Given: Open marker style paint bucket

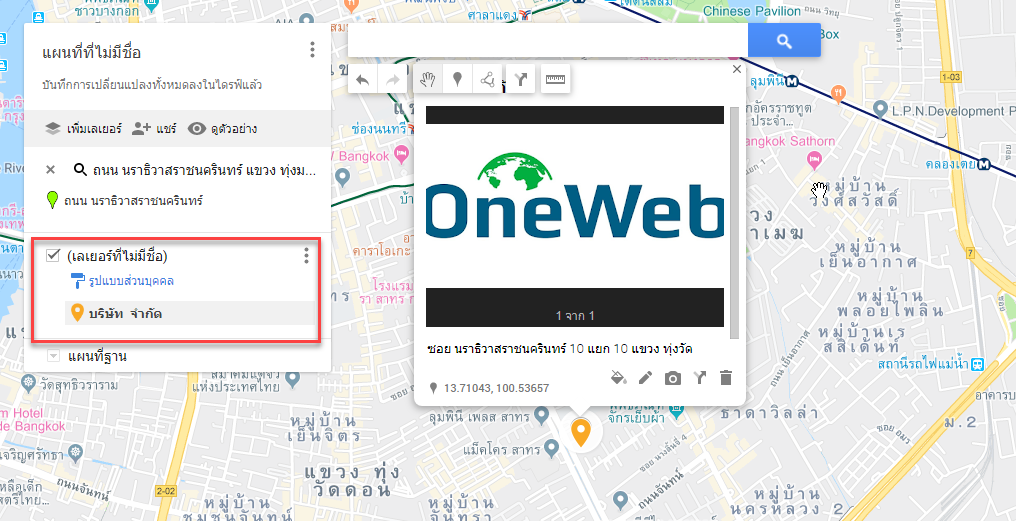Looking at the screenshot, I should coord(619,377).
